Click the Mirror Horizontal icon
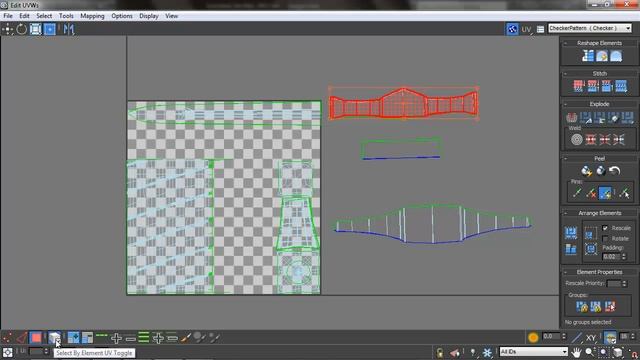Image resolution: width=640 pixels, height=360 pixels. pyautogui.click(x=69, y=29)
